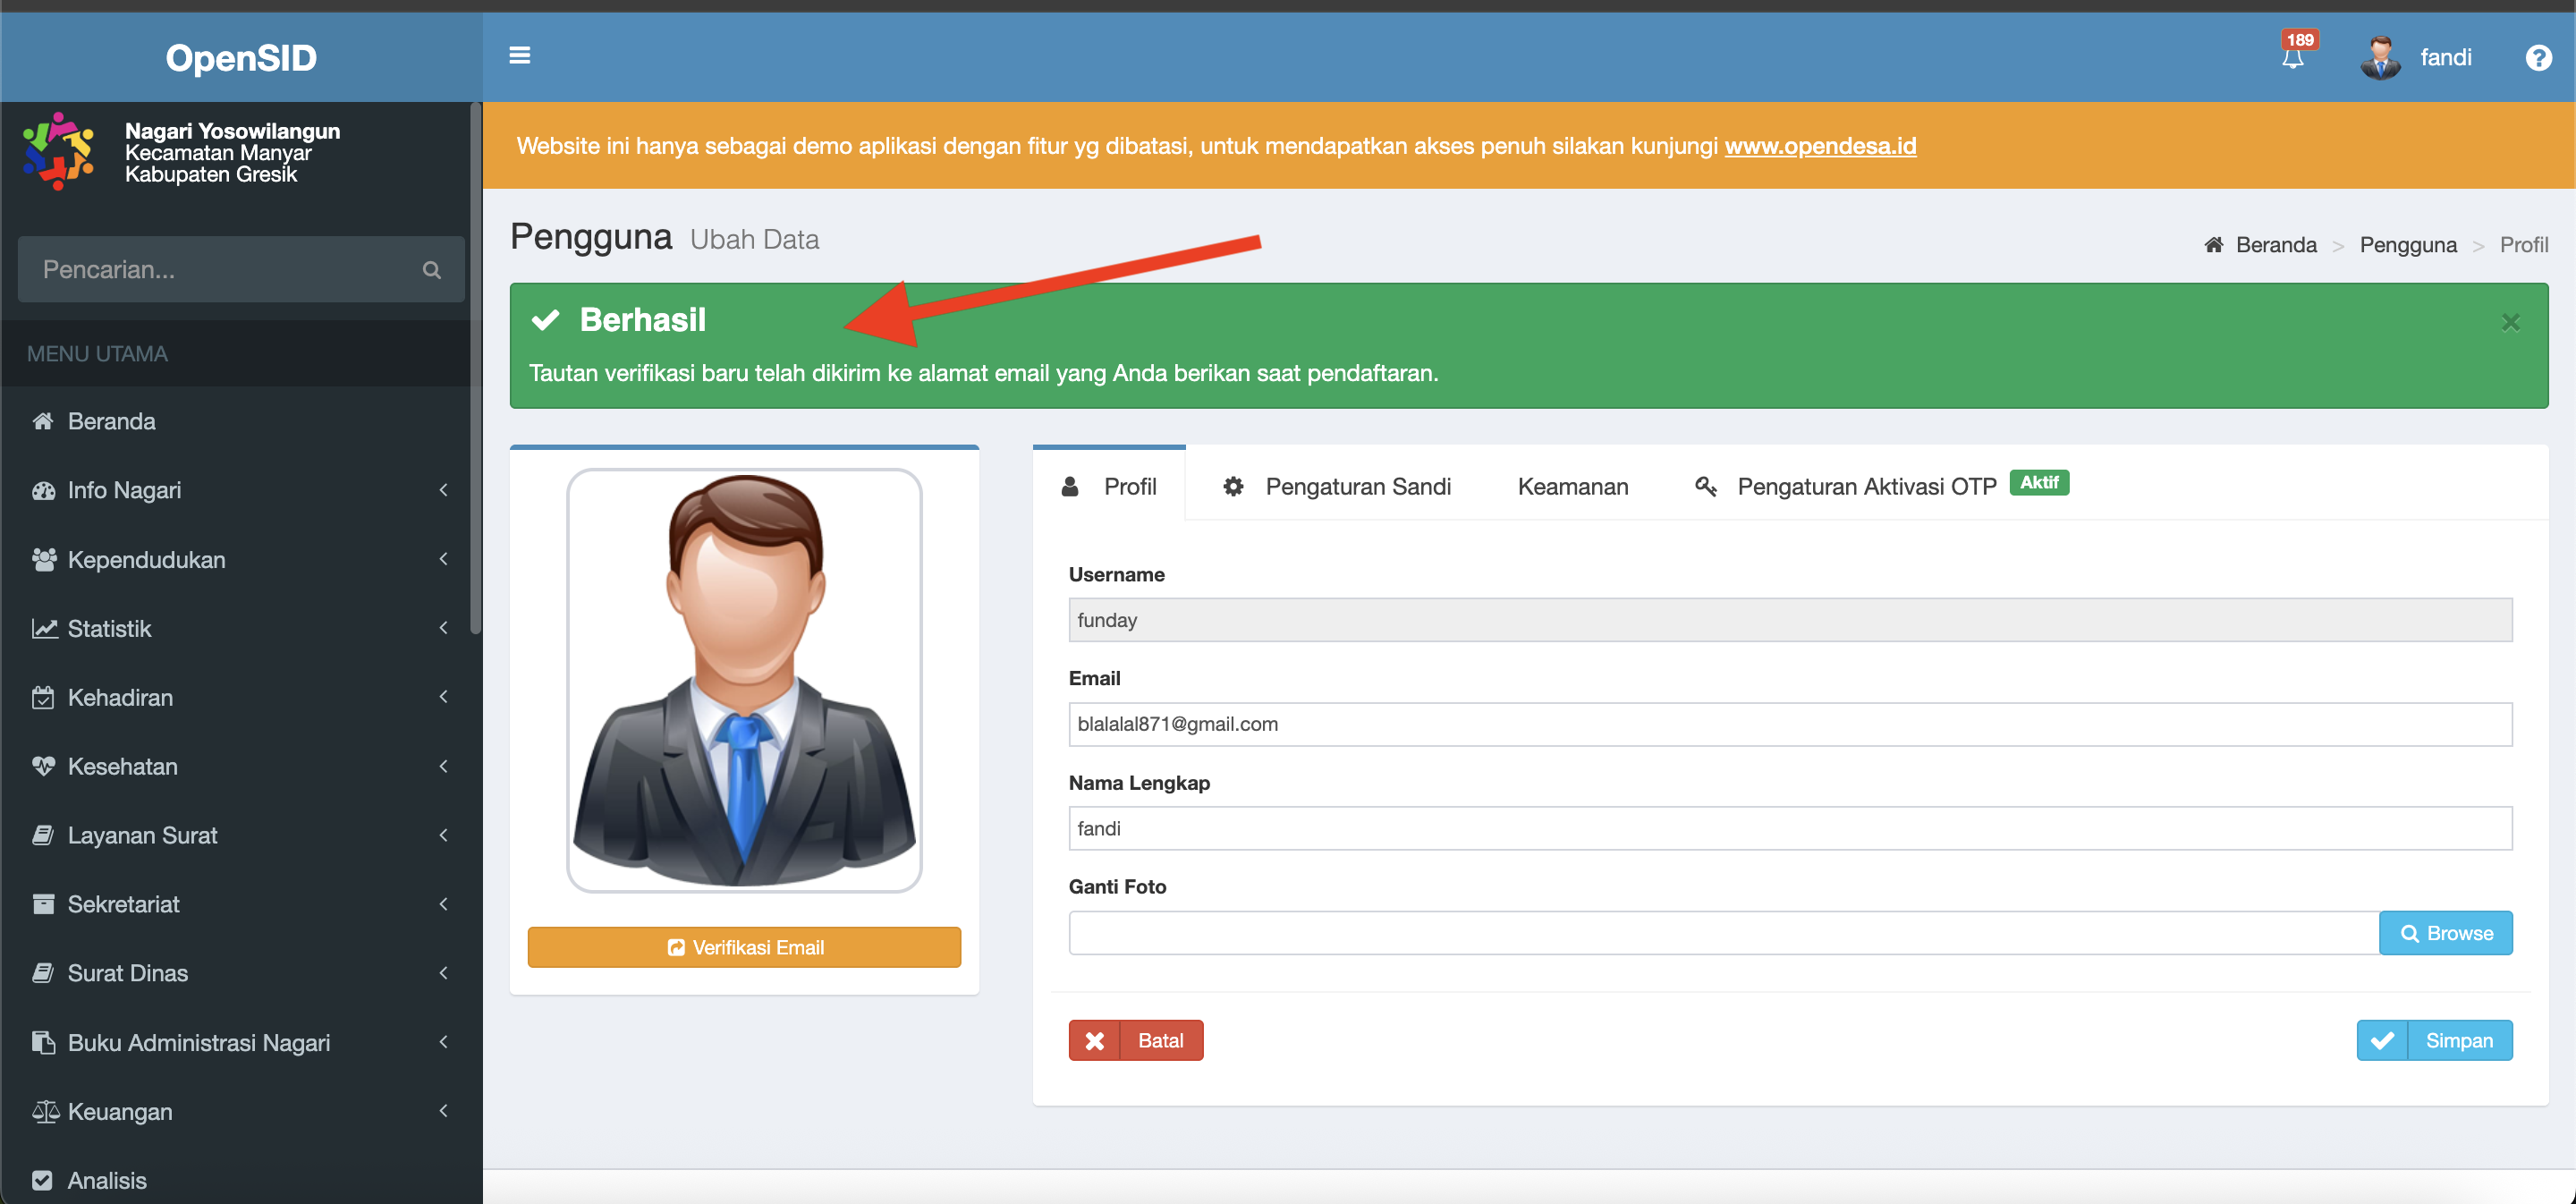Click the Nagari Yosowilangun logo
Screen dimensions: 2576x1204
(x=58, y=152)
